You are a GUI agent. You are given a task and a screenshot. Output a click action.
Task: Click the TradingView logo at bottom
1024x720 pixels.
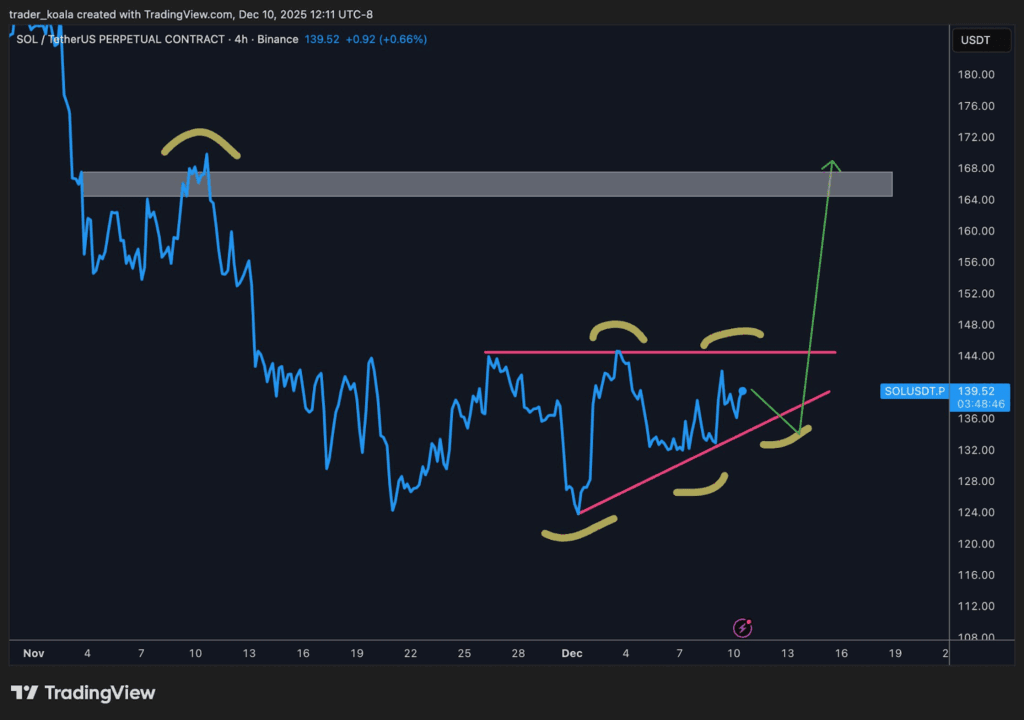point(83,693)
